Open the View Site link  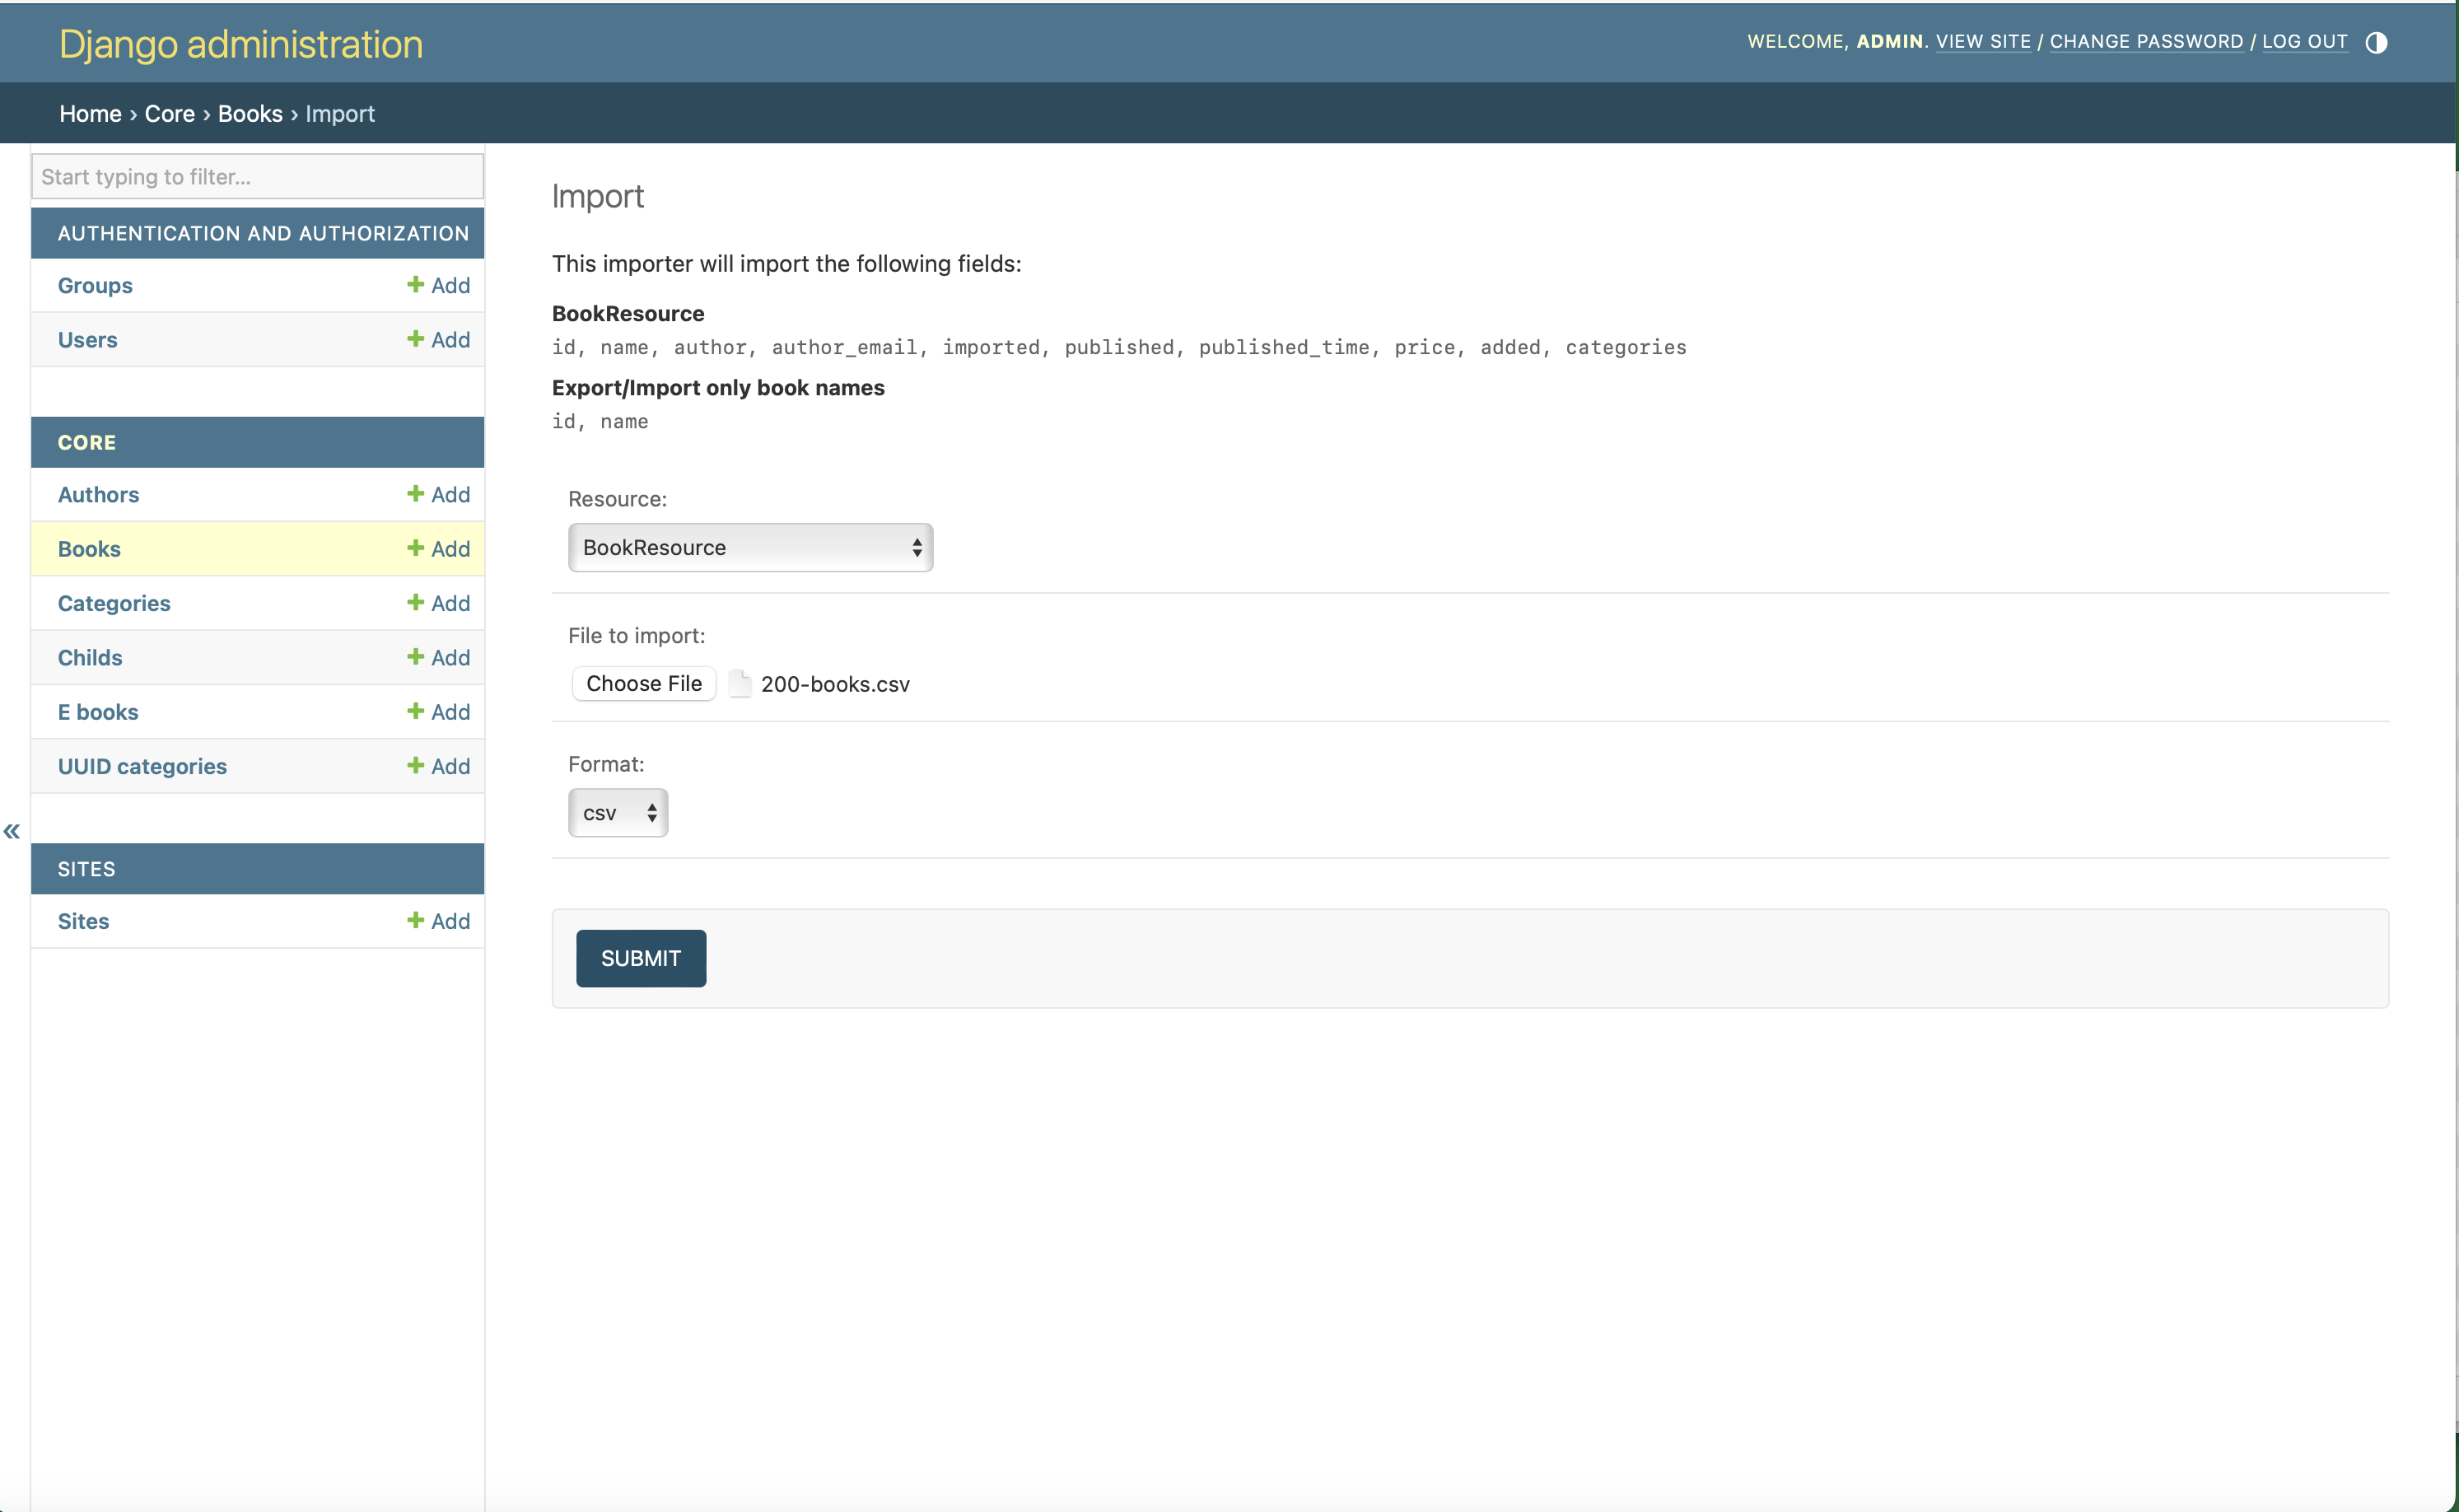coord(1983,42)
